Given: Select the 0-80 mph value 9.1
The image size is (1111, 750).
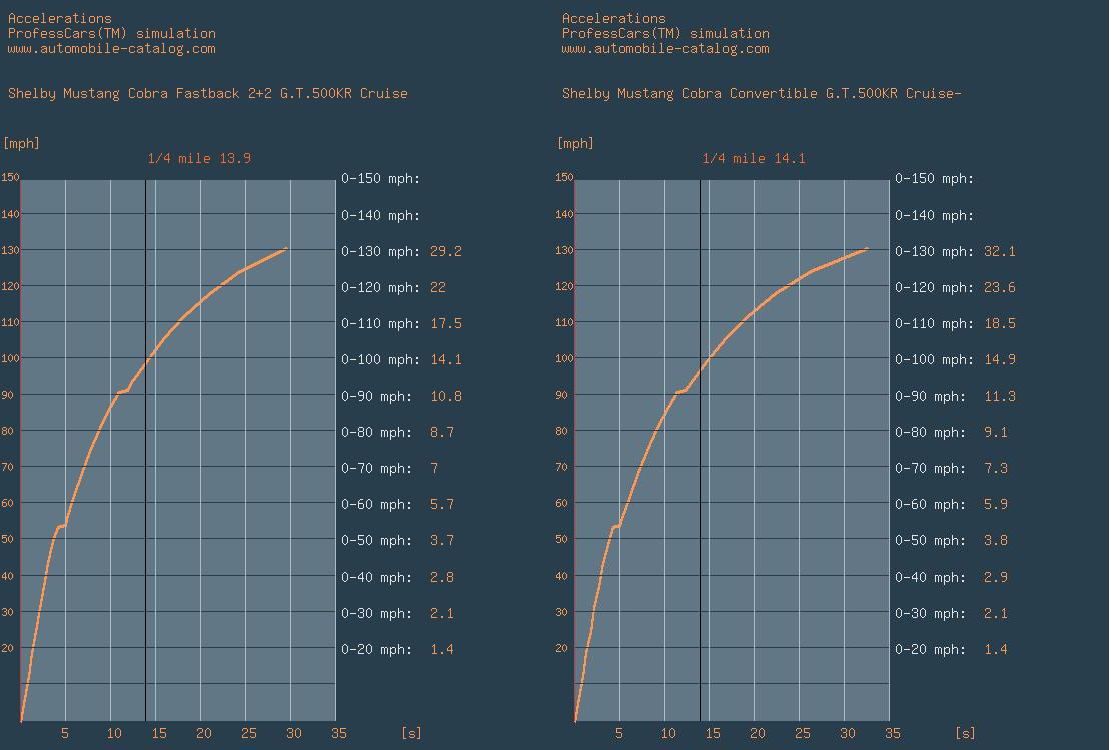Looking at the screenshot, I should point(996,433).
